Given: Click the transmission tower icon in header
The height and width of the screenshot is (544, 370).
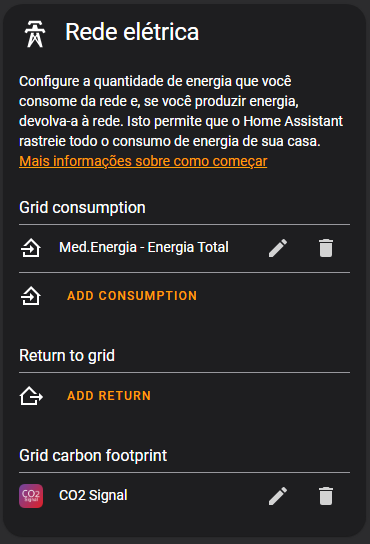Looking at the screenshot, I should [35, 34].
